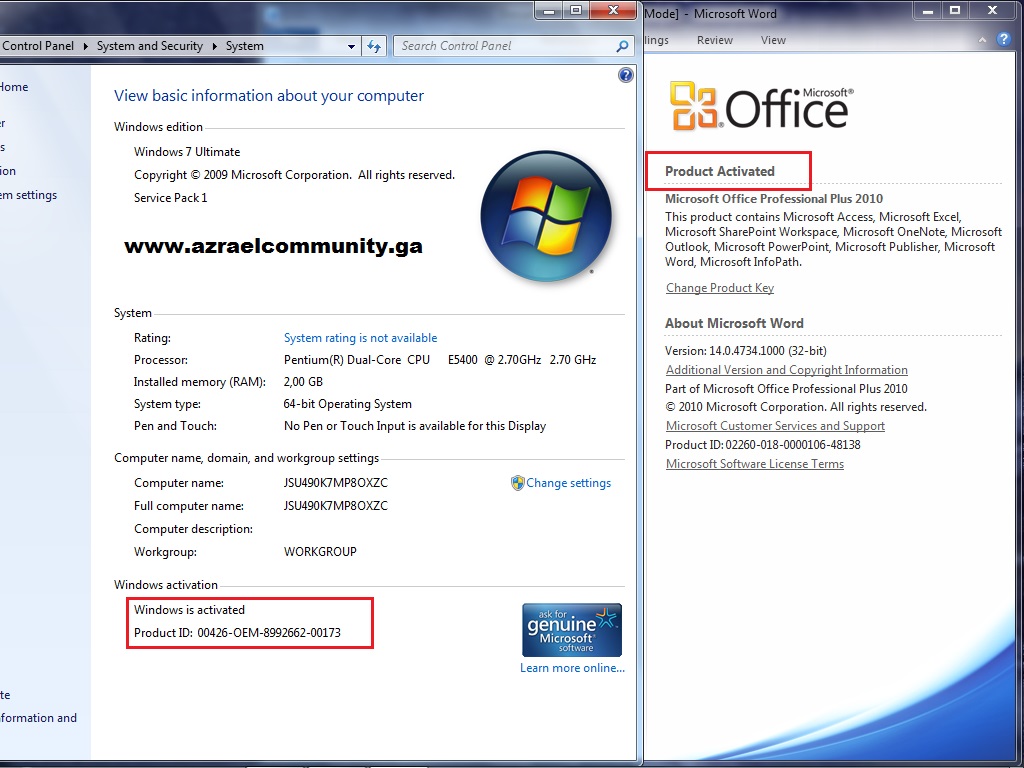The image size is (1024, 768).
Task: Click the WORKGROUP value
Action: tap(320, 551)
